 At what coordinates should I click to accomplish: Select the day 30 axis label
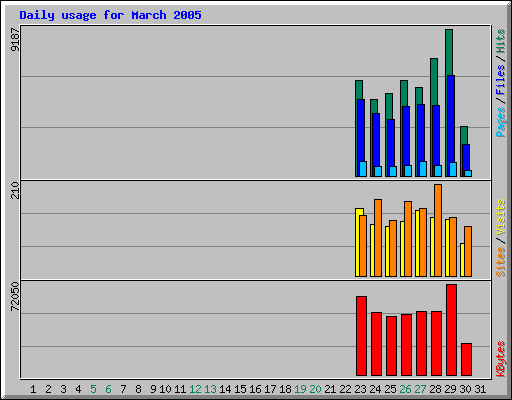(x=465, y=389)
